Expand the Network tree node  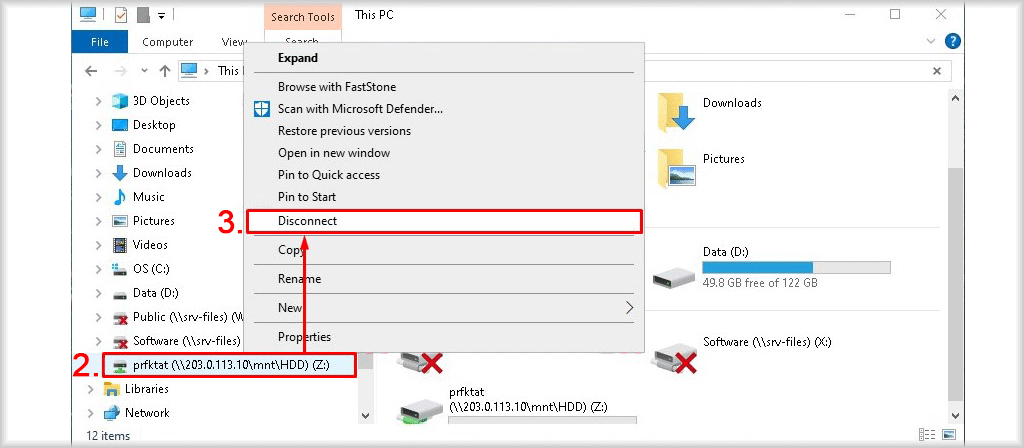pyautogui.click(x=91, y=413)
